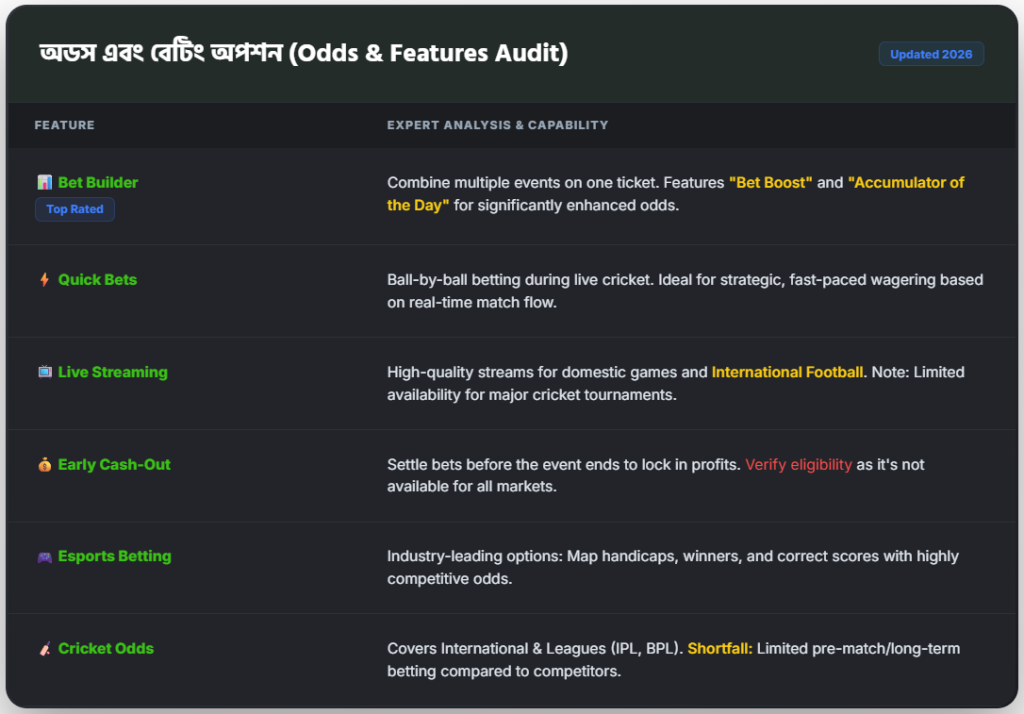This screenshot has height=714, width=1024.
Task: Click the red Verify eligibility text
Action: [x=798, y=465]
